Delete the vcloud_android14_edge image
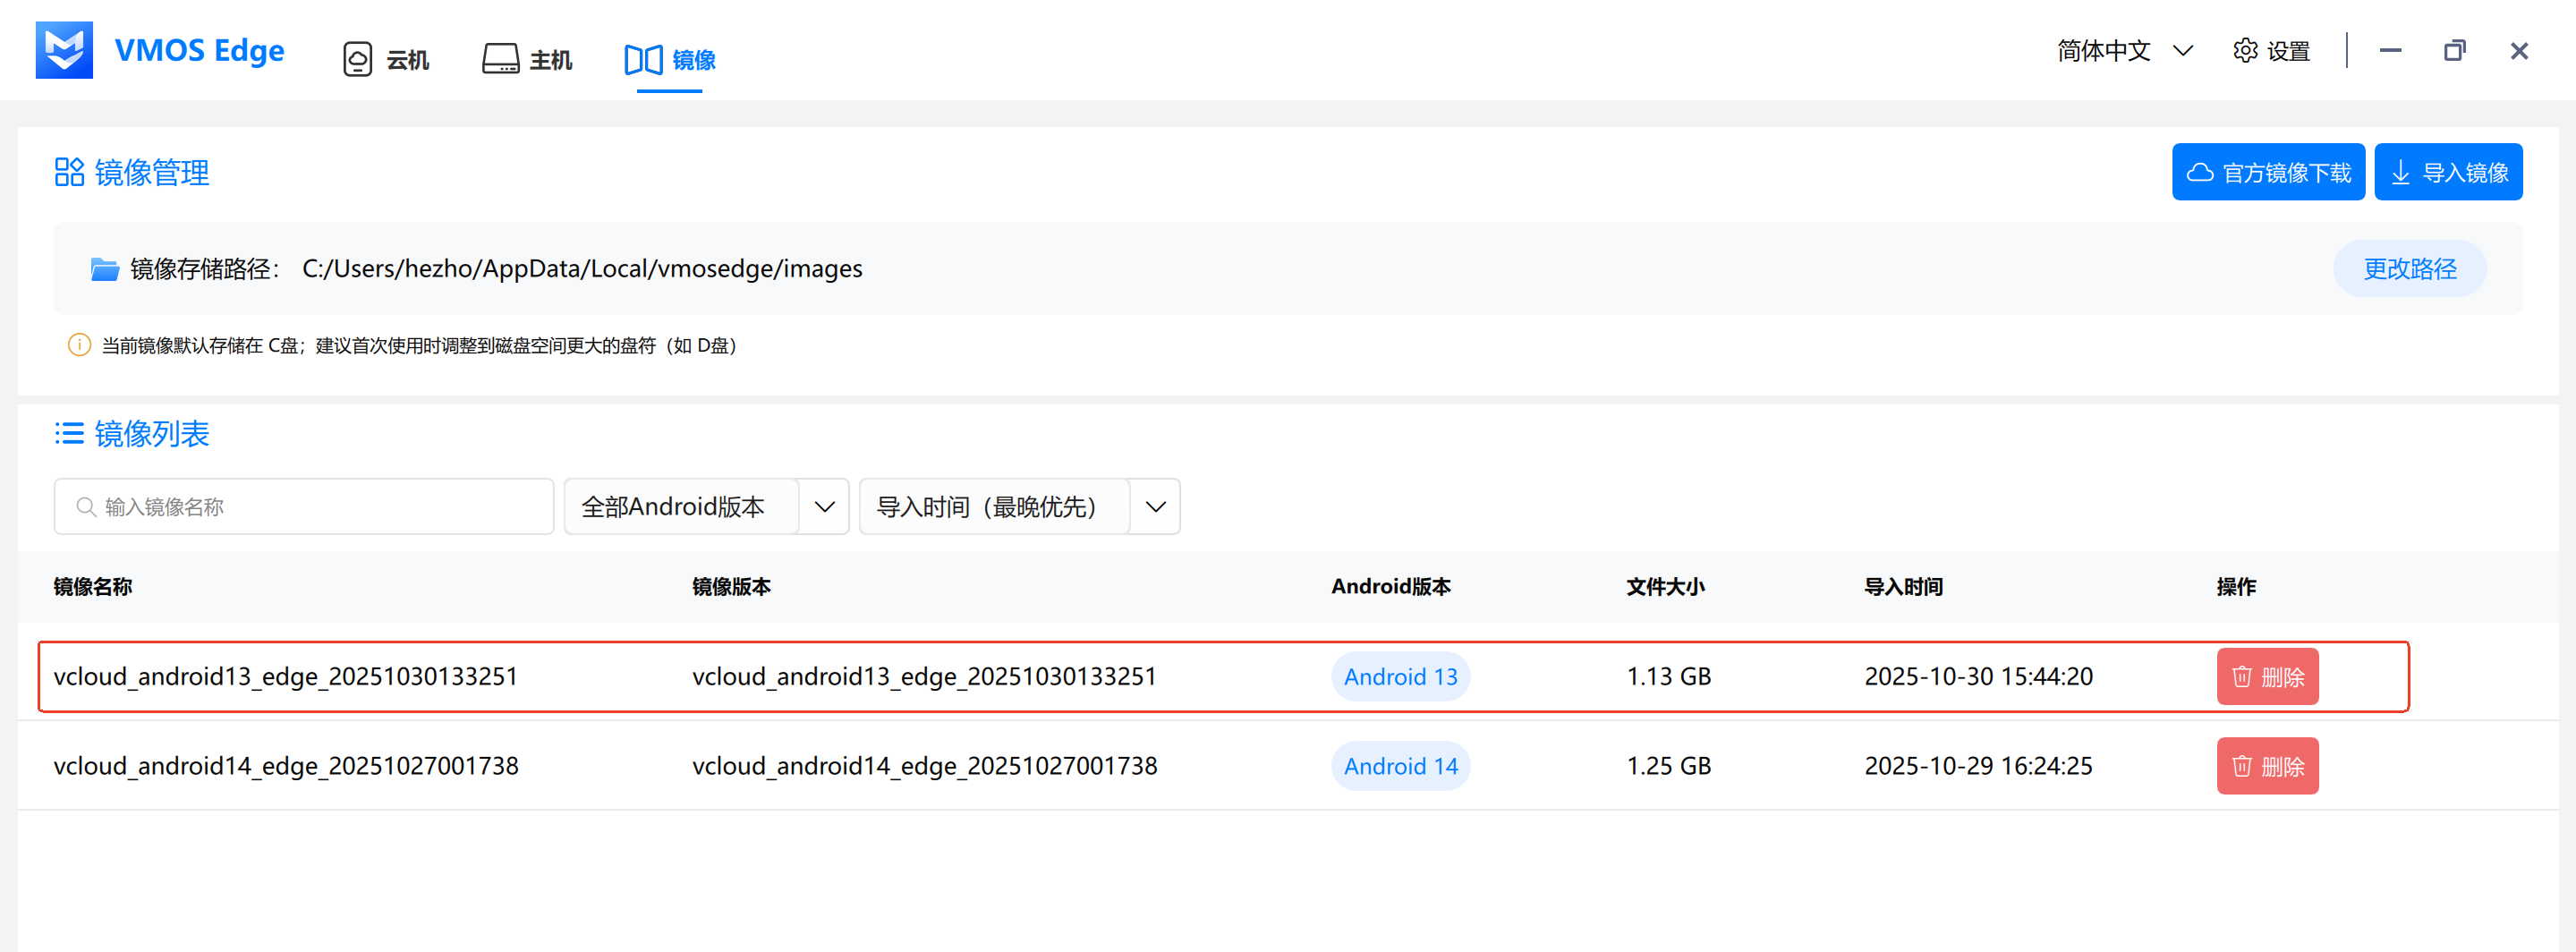The height and width of the screenshot is (952, 2576). tap(2267, 765)
